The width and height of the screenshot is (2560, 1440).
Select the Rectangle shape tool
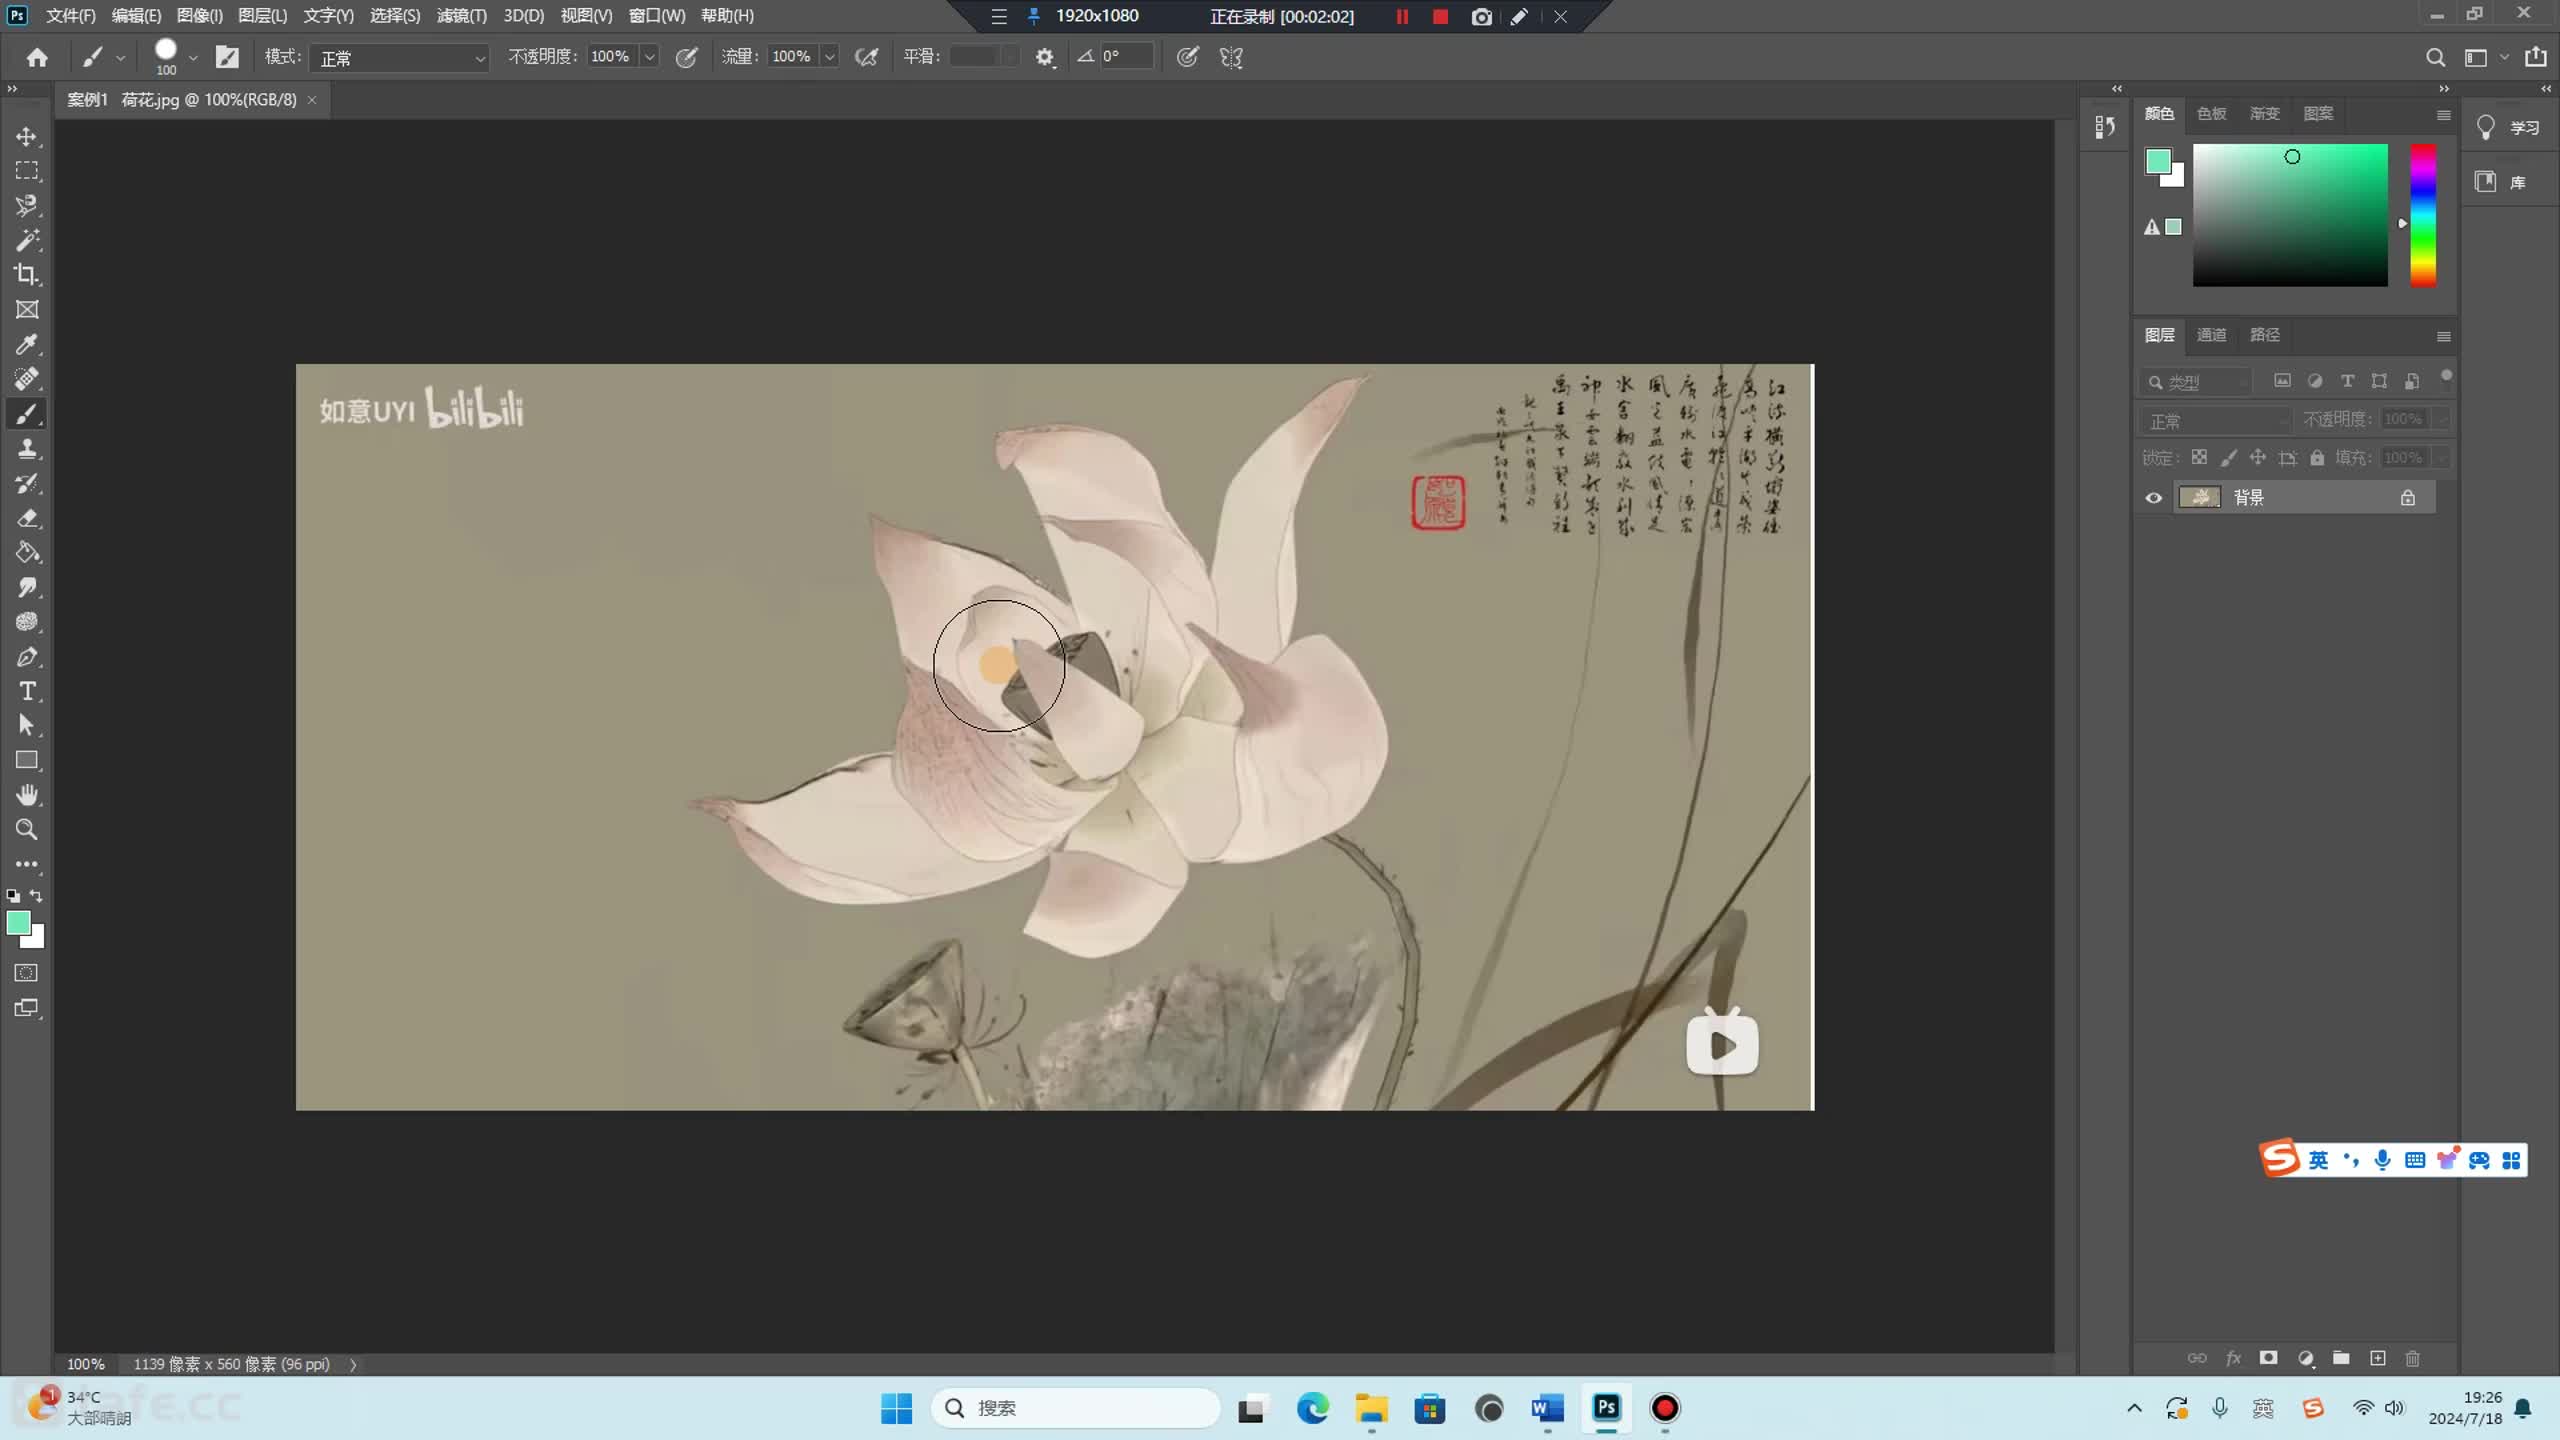[x=27, y=761]
